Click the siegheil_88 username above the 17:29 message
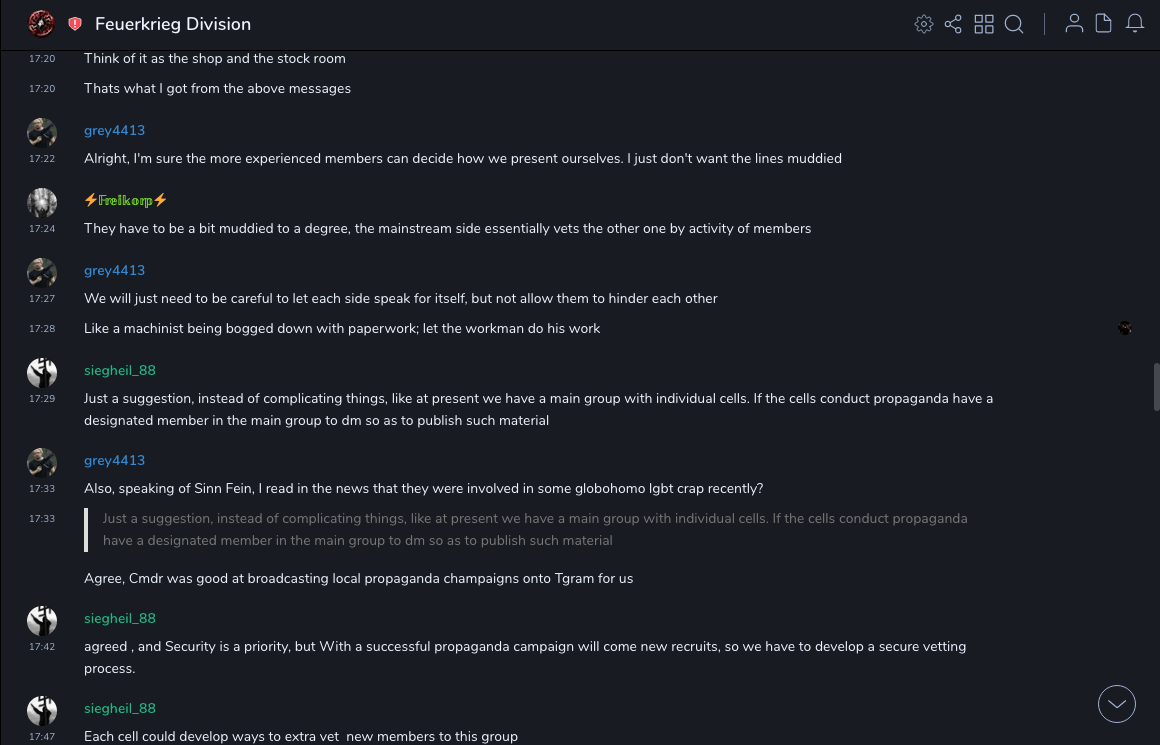This screenshot has height=745, width=1160. 120,370
